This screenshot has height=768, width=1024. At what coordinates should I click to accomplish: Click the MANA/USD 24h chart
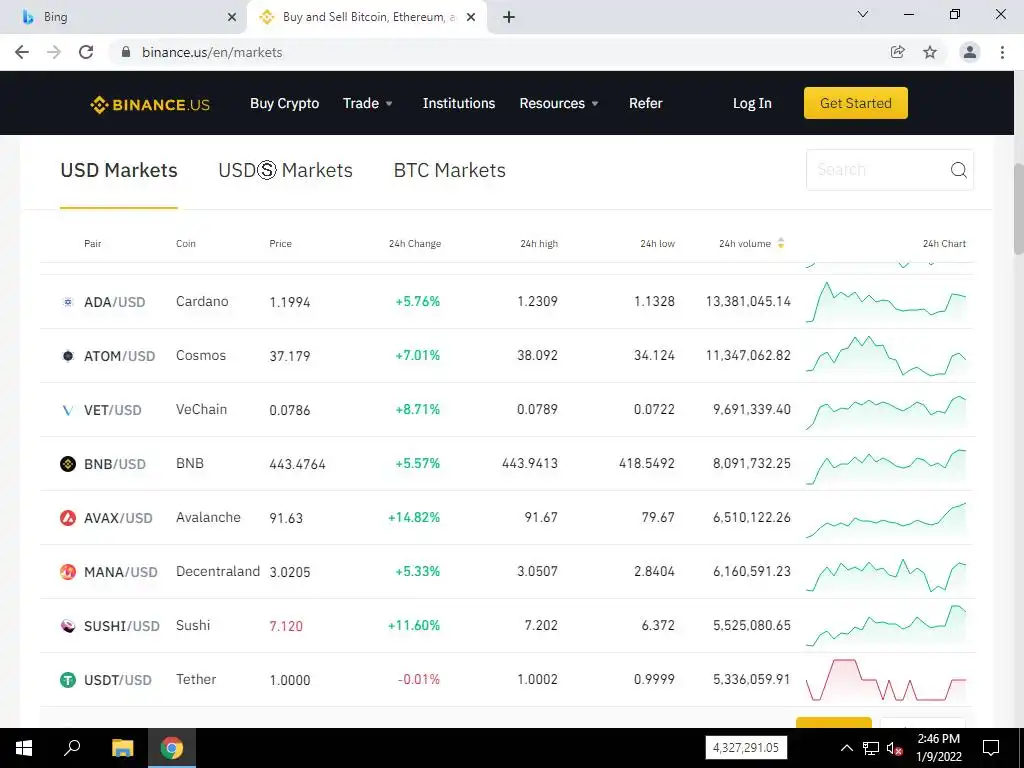pyautogui.click(x=886, y=575)
